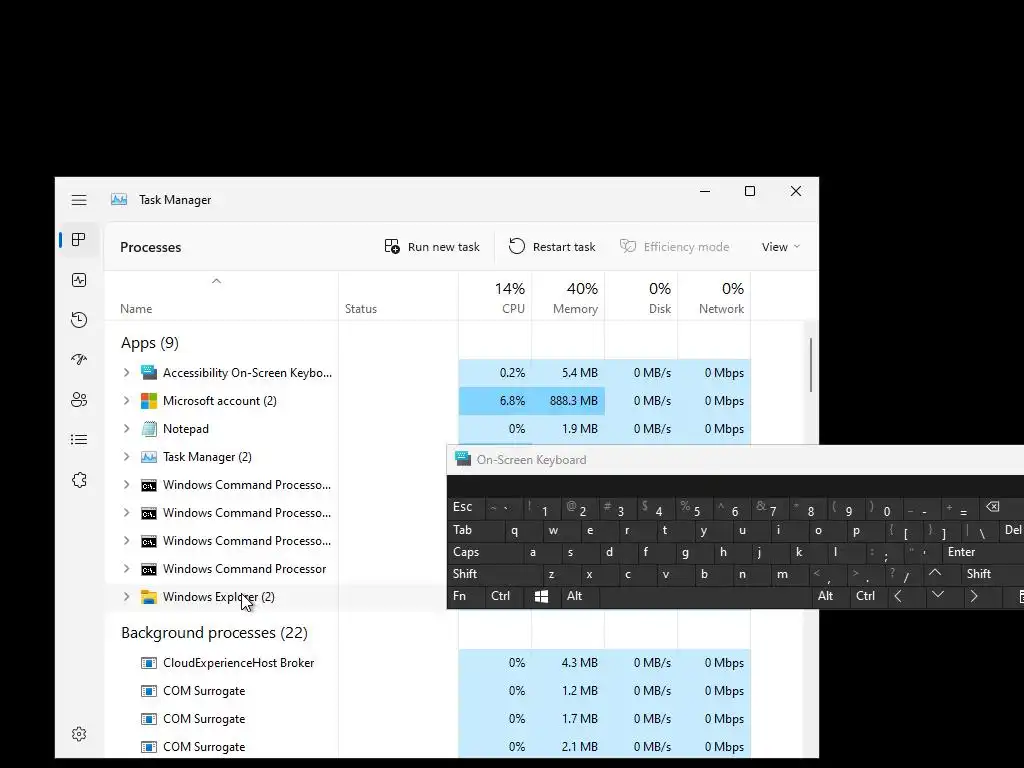Screen dimensions: 1024x768
Task: Toggle the left Alt key on keyboard
Action: tap(579, 596)
